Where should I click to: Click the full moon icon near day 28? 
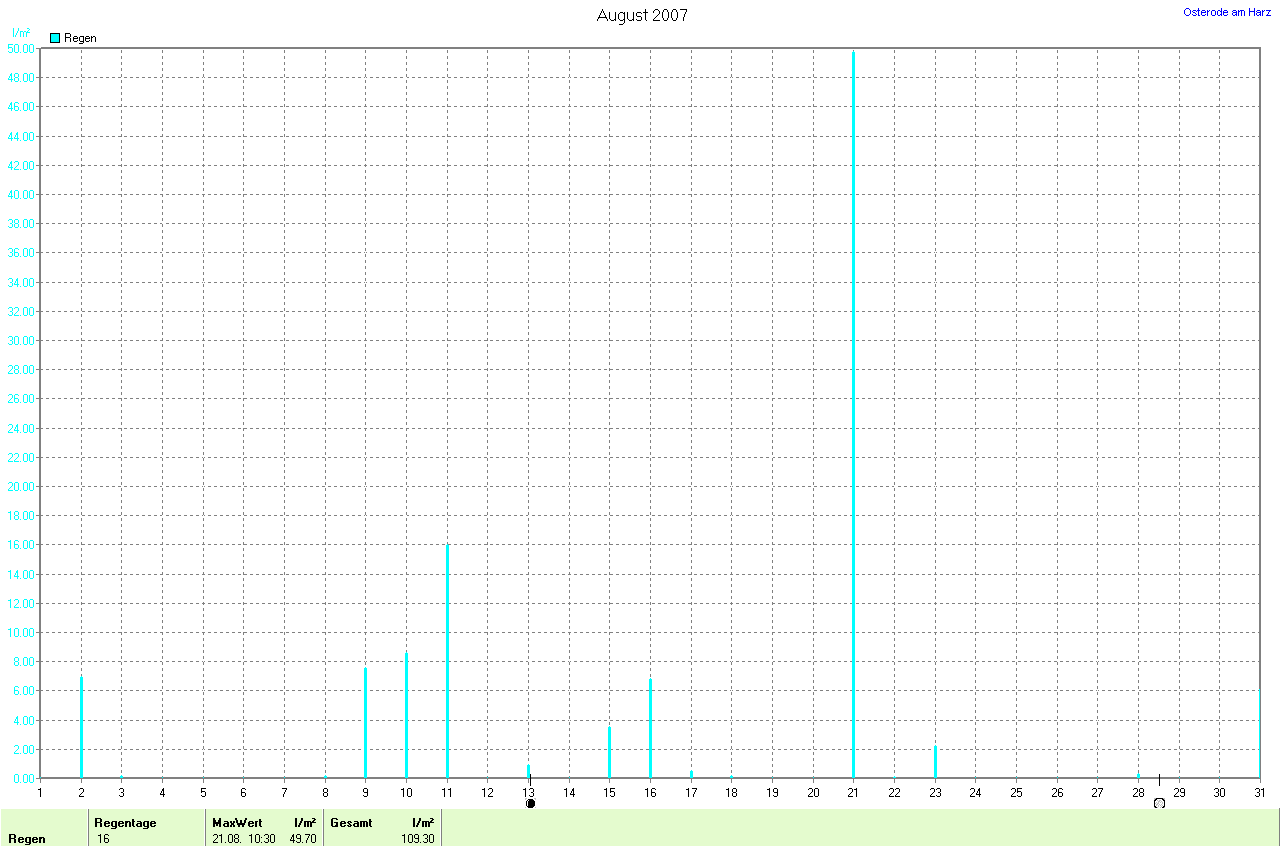1159,803
